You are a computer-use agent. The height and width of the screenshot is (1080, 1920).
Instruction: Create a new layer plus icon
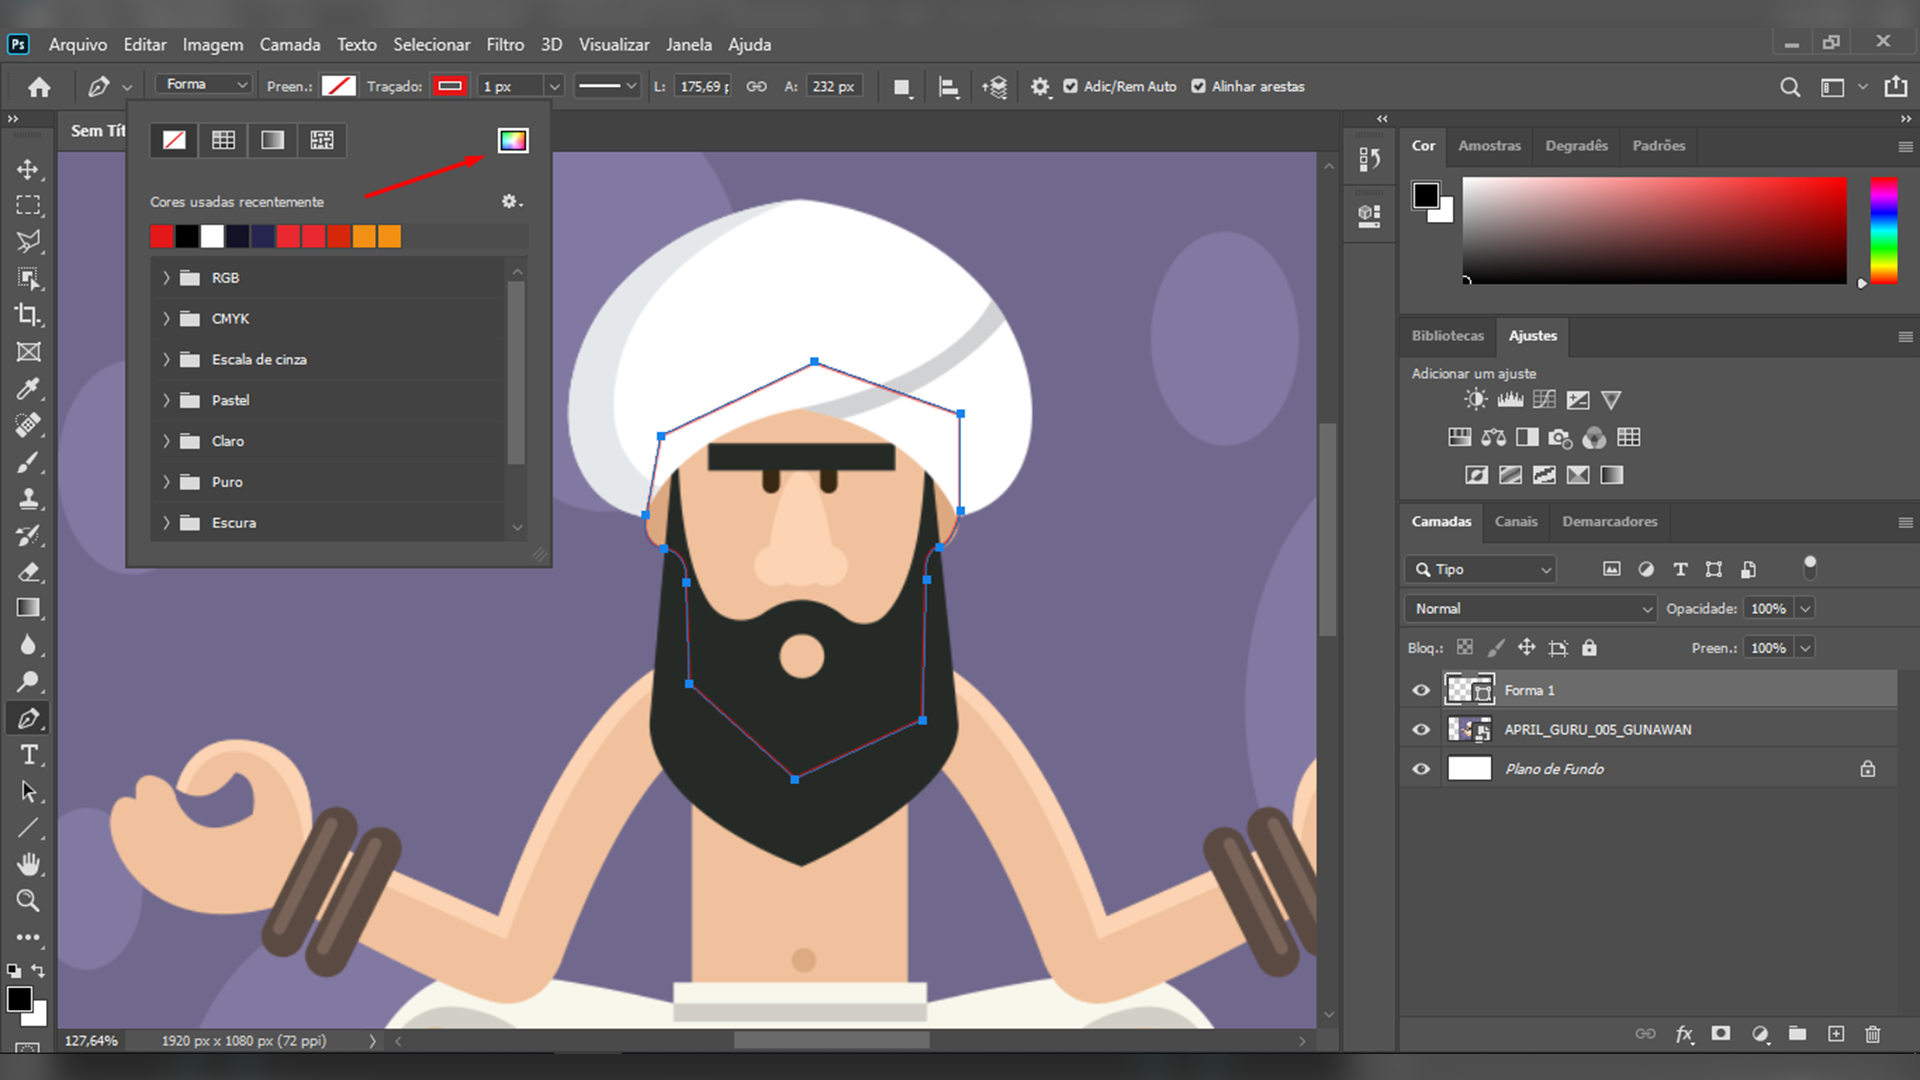coord(1836,1034)
